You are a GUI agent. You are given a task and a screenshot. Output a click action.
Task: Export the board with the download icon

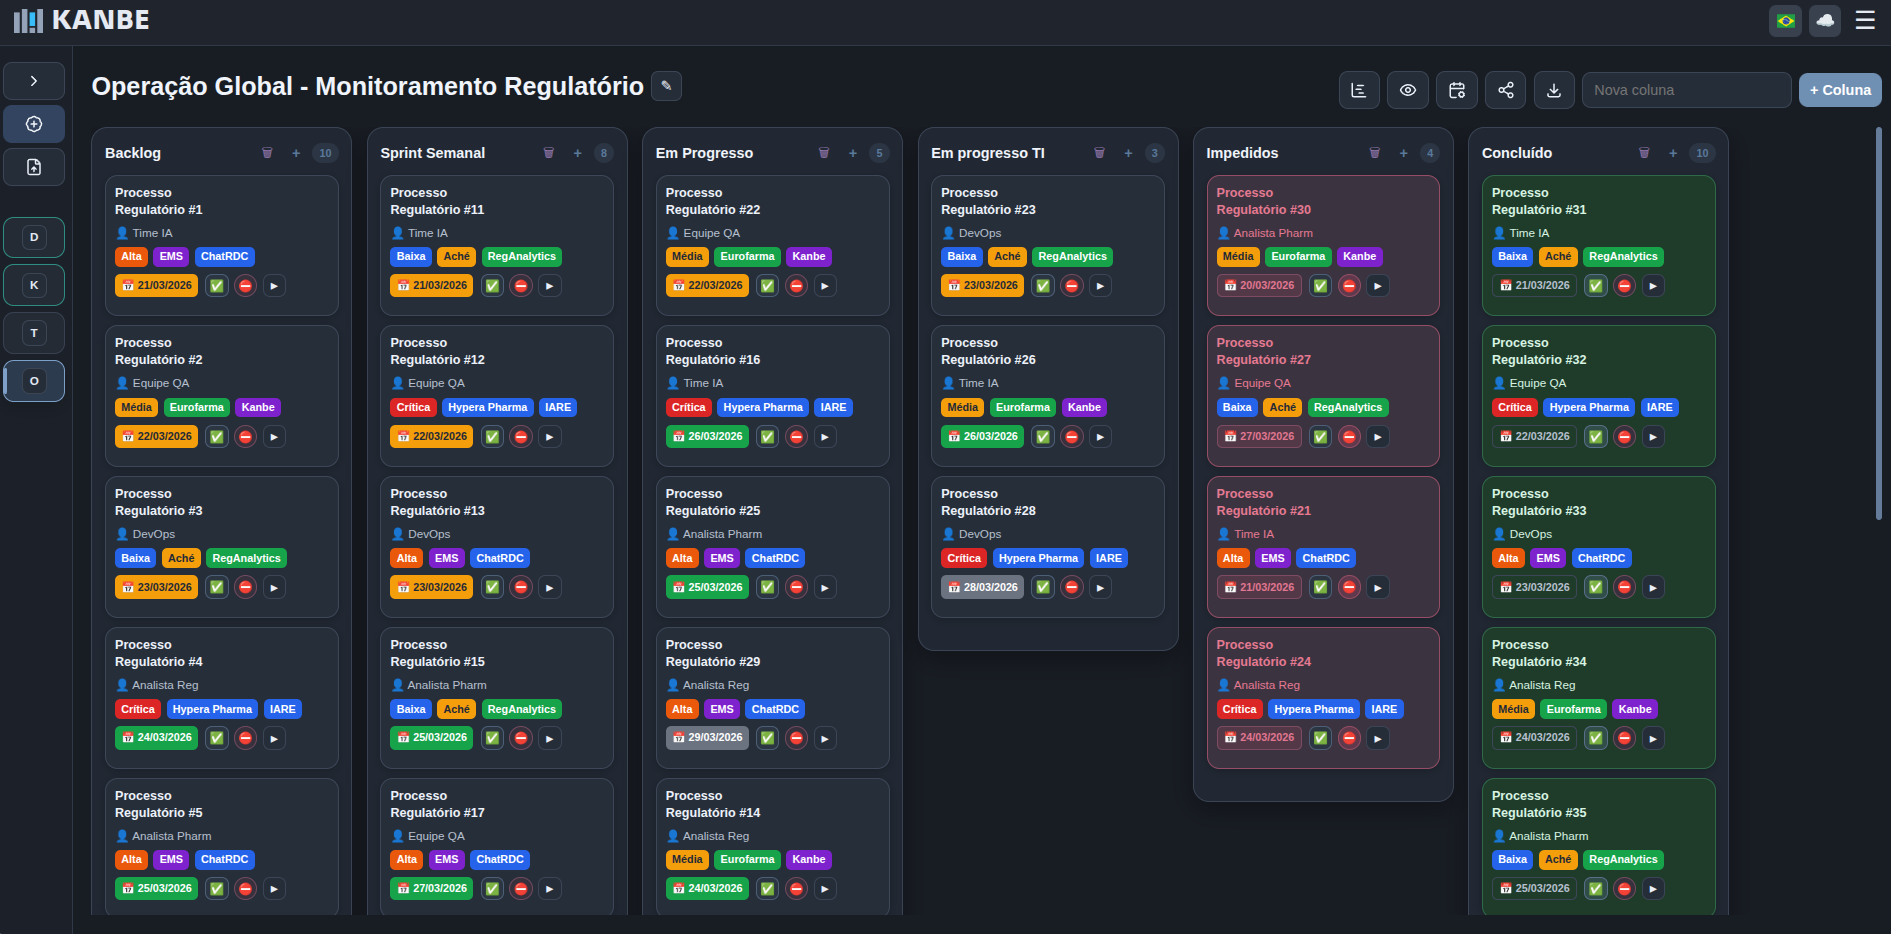(x=1554, y=90)
